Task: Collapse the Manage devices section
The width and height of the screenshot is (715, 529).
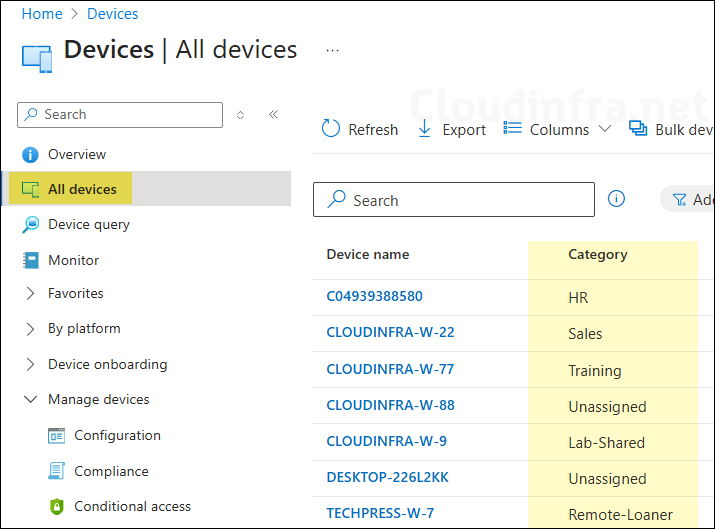Action: 30,400
